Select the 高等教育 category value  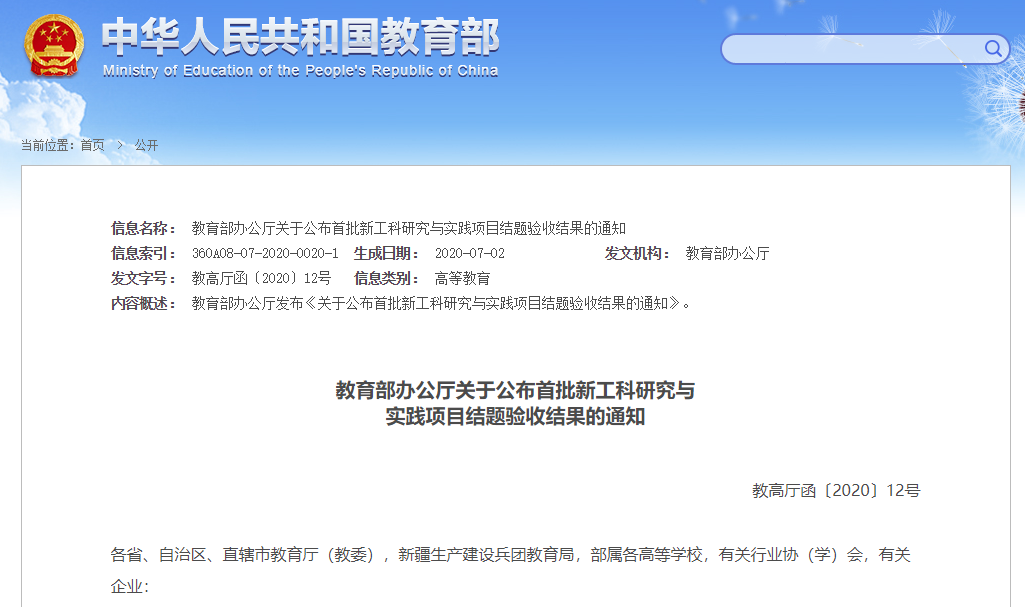point(462,278)
